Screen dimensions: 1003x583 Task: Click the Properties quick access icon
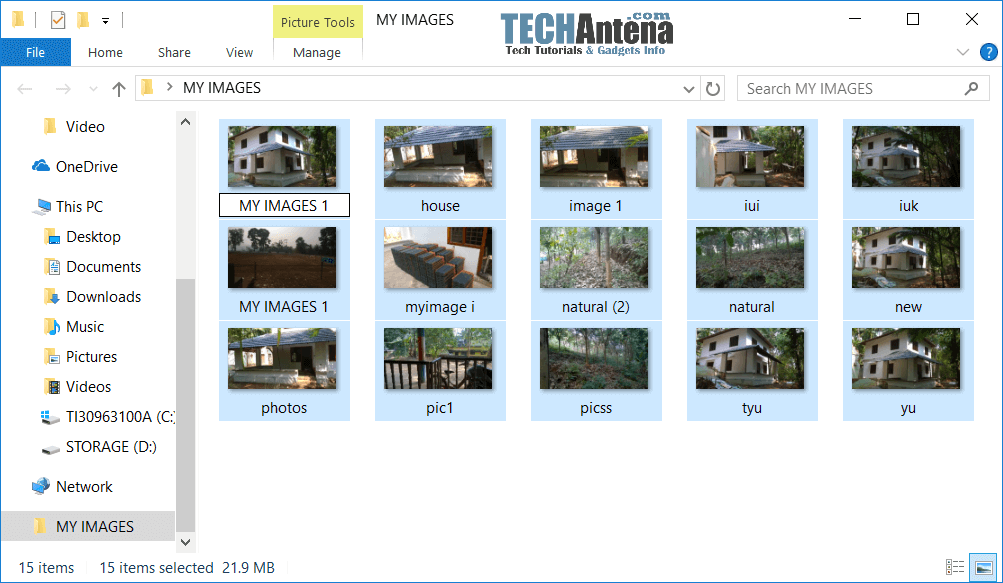point(58,20)
